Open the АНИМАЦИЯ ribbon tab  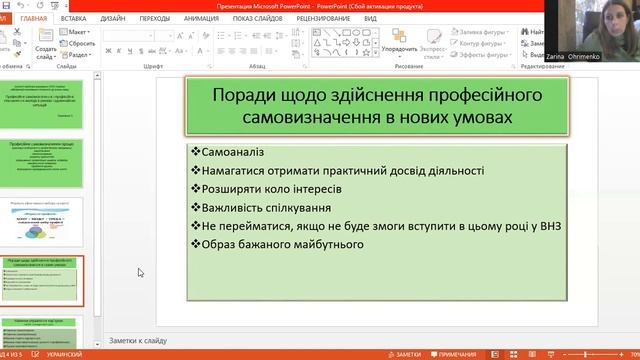click(x=201, y=18)
